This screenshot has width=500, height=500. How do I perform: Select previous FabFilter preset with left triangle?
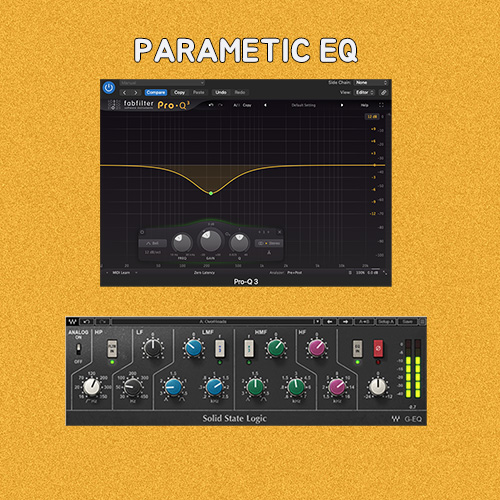265,105
